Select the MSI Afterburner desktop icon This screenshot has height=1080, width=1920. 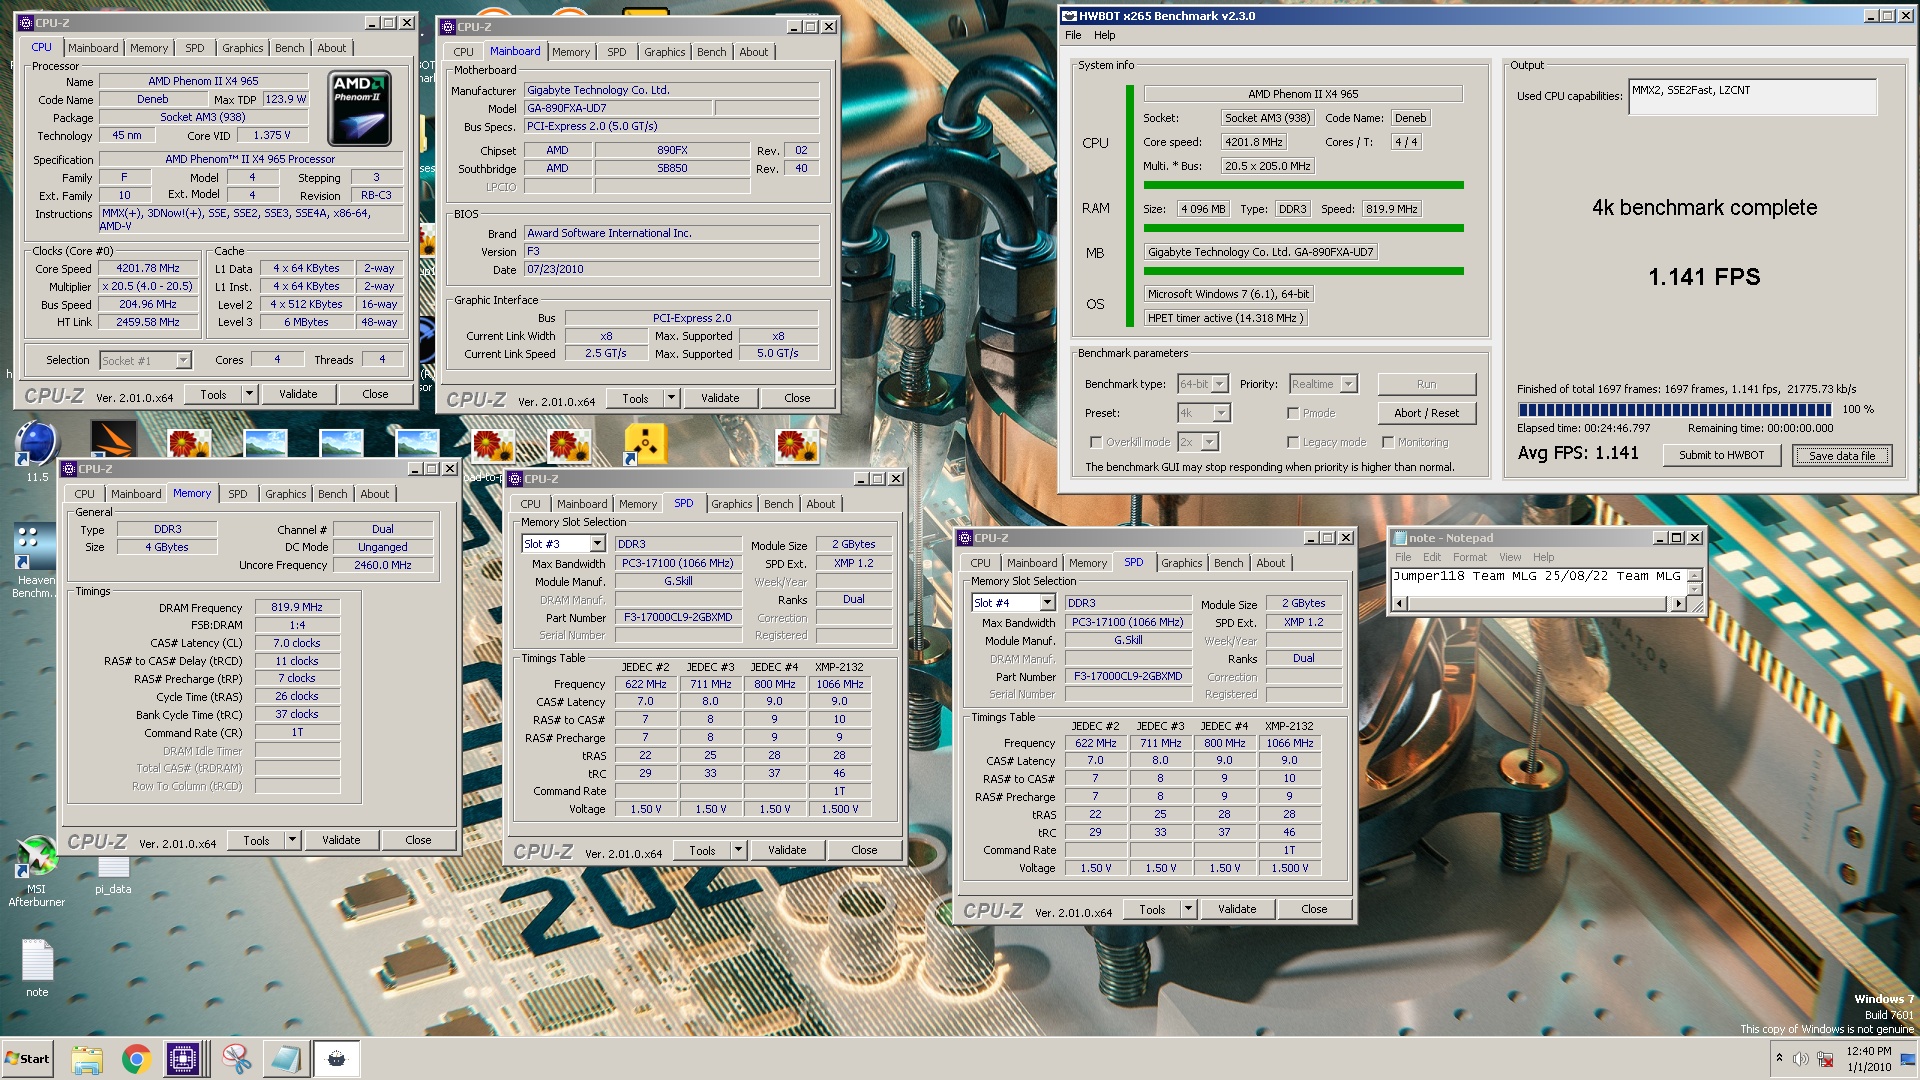(x=37, y=870)
